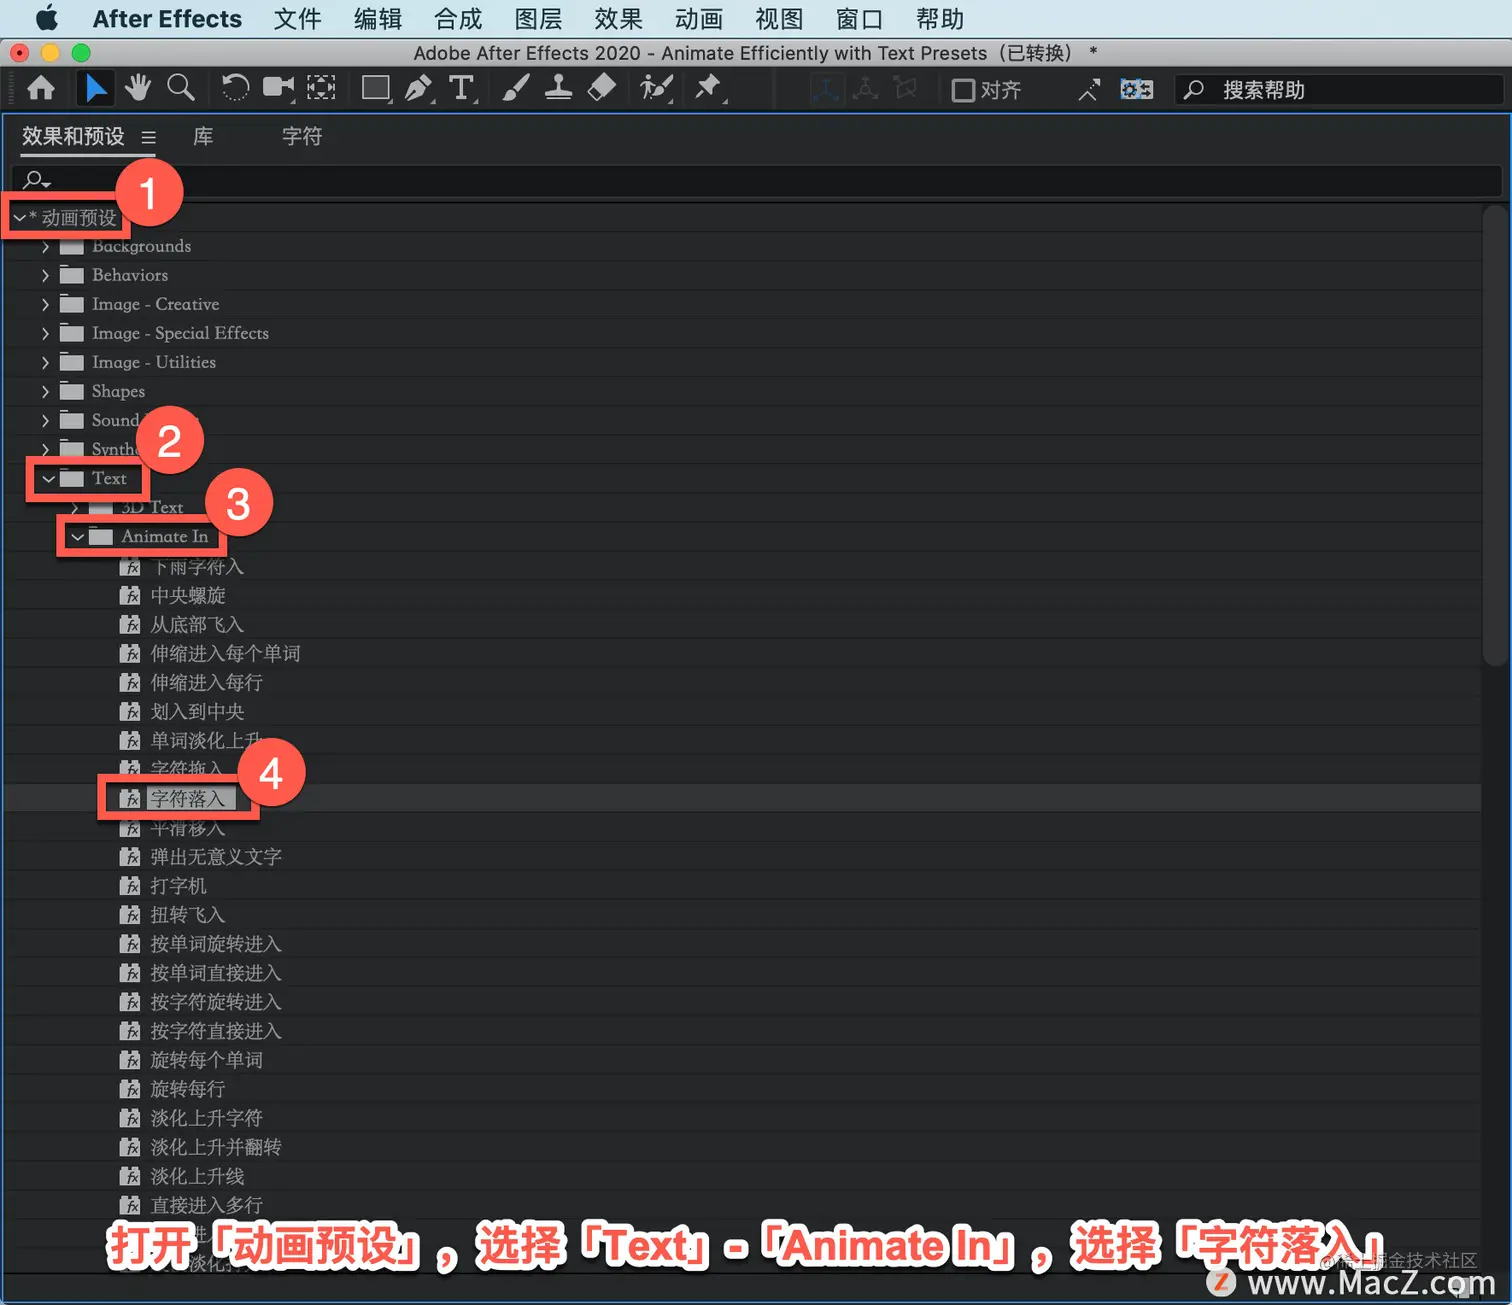Expand the Backgrounds folder
Image resolution: width=1512 pixels, height=1305 pixels.
point(45,247)
